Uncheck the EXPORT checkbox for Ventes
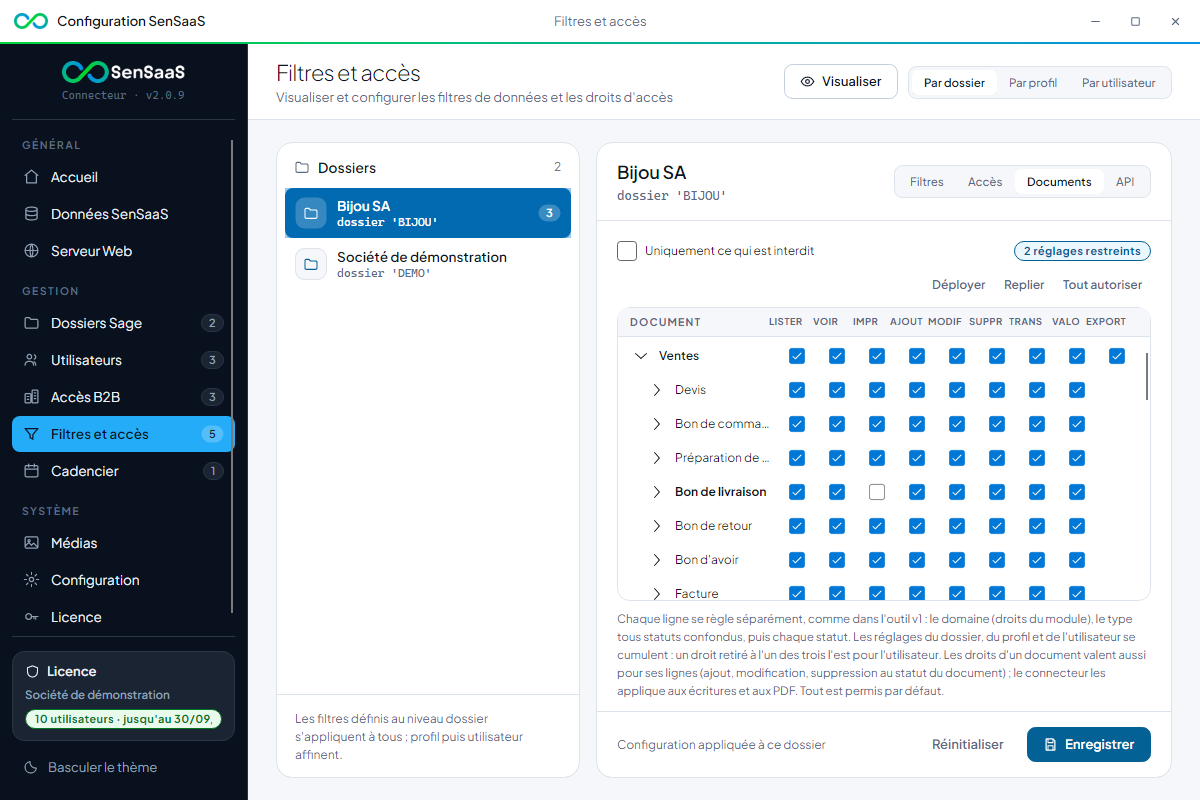1200x800 pixels. click(1117, 356)
